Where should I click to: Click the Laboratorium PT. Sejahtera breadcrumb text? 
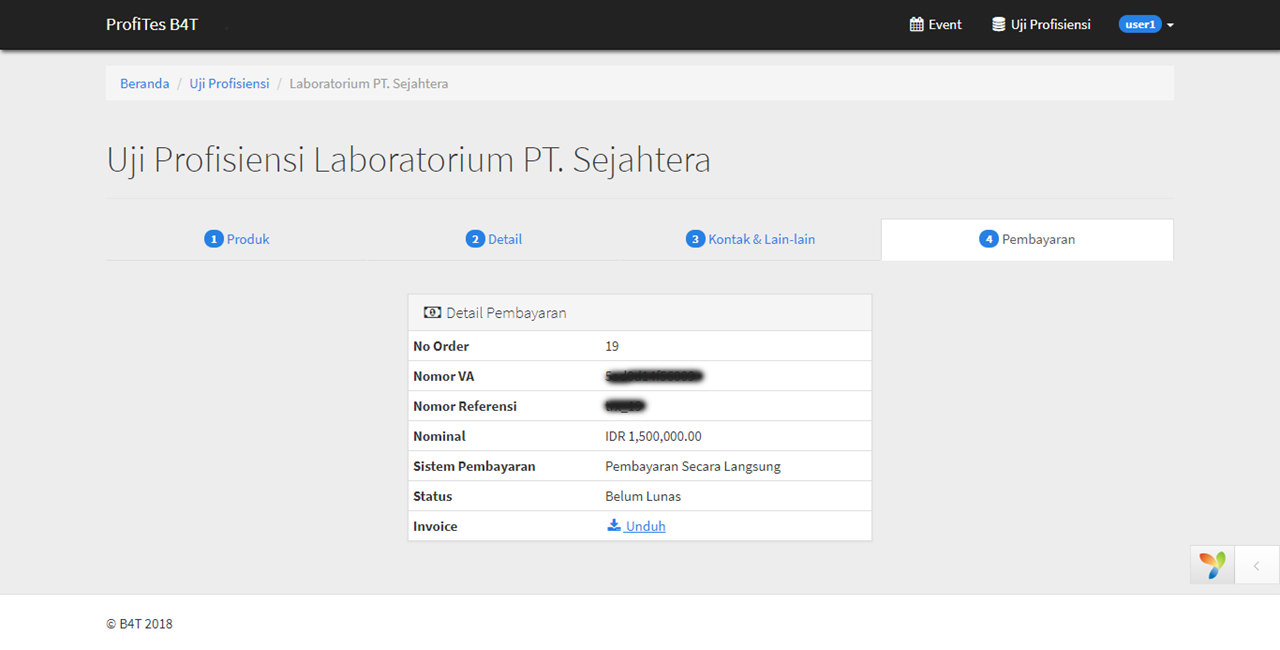coord(368,84)
